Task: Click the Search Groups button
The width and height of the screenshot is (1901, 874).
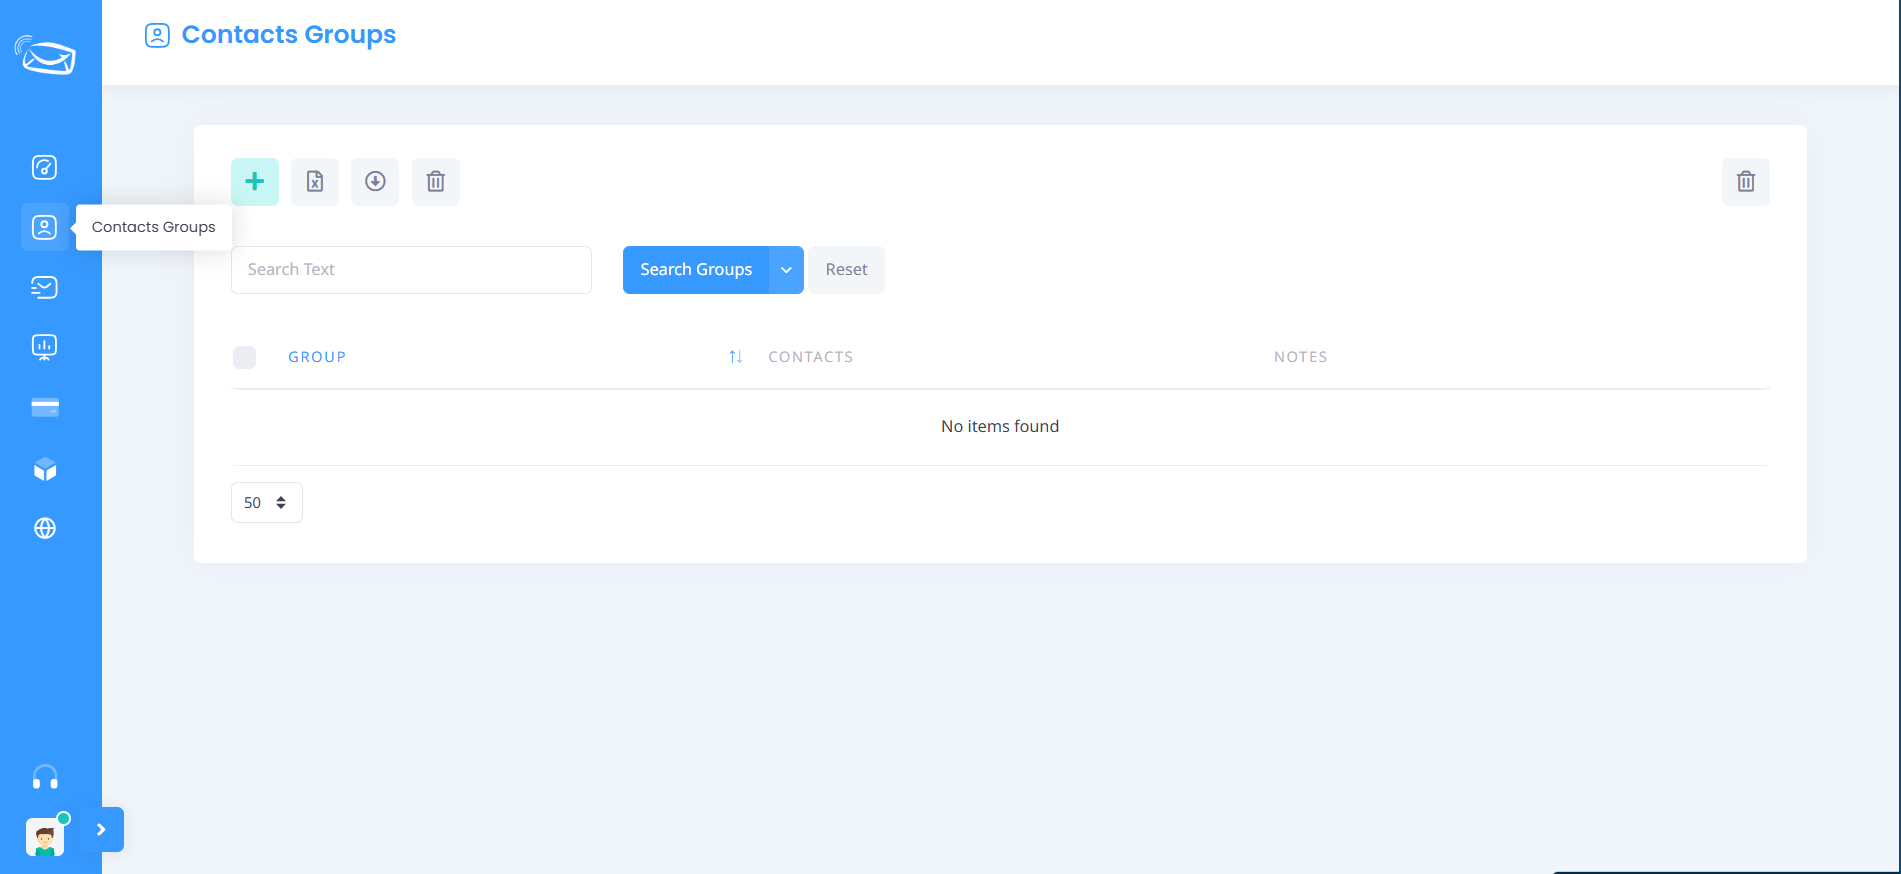Action: [696, 270]
